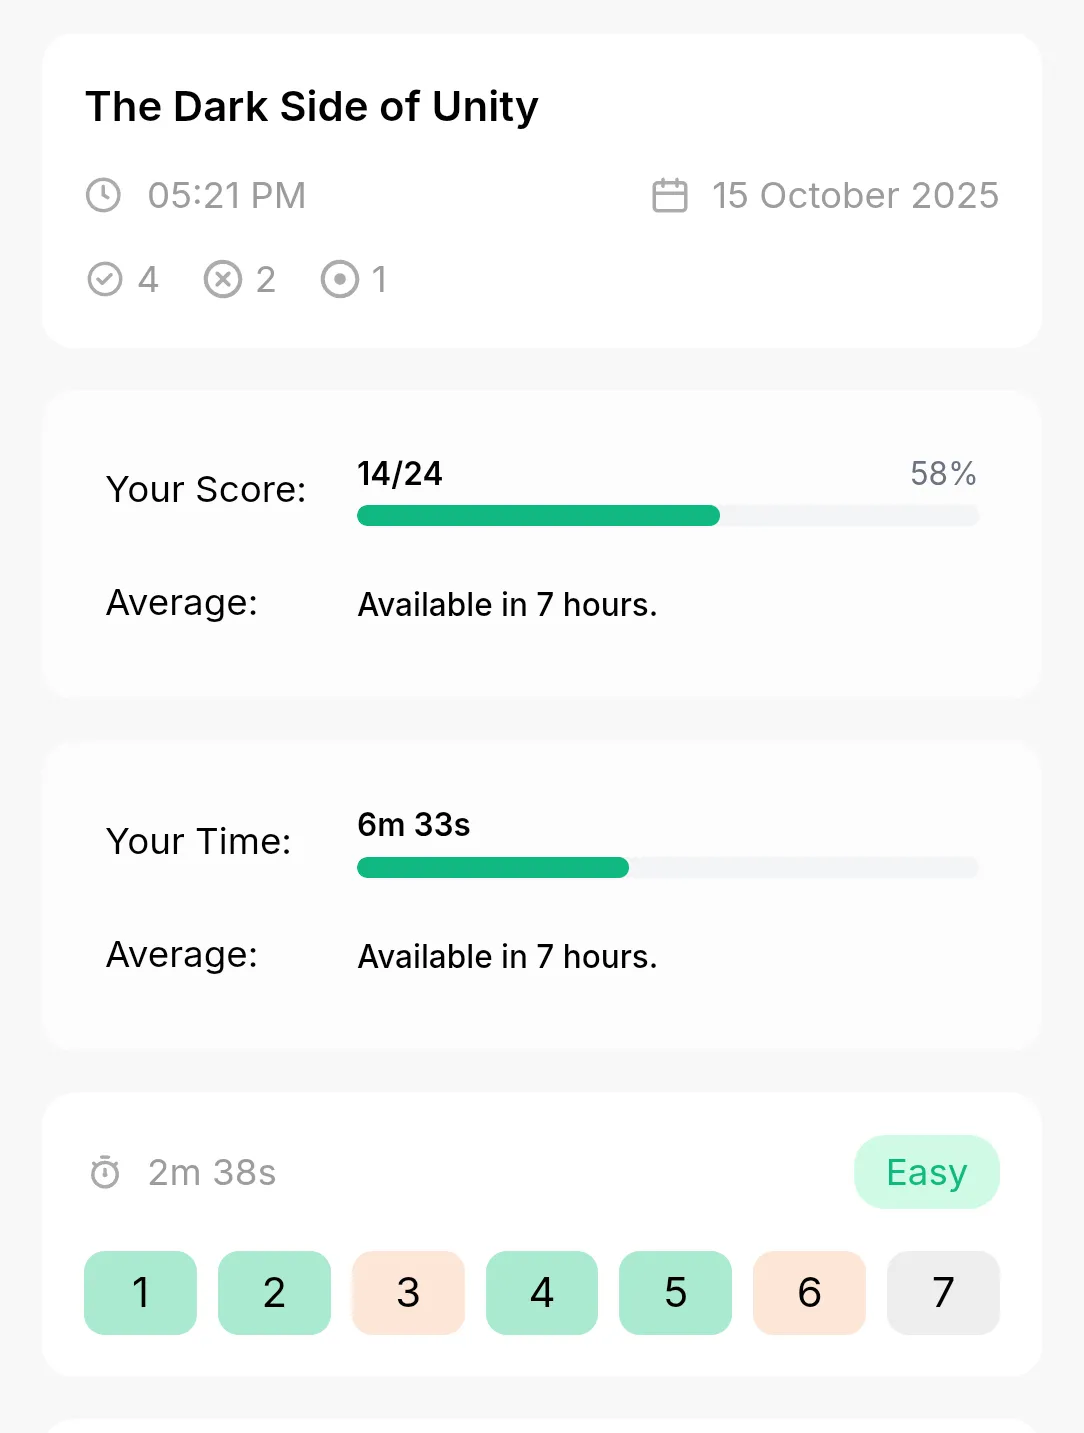Click the skipped answers dot-circle icon
Viewport: 1084px width, 1433px height.
340,280
